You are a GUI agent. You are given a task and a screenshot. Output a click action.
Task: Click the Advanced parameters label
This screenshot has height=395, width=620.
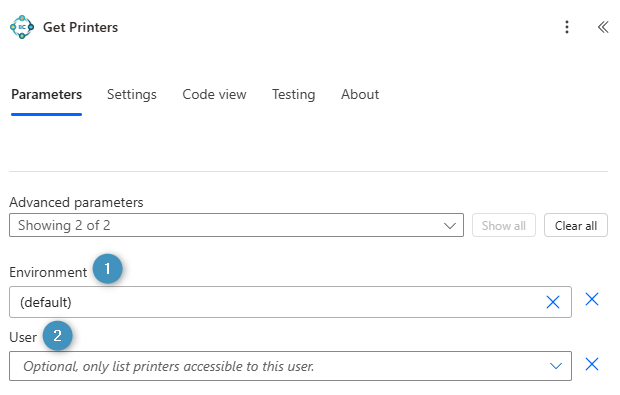76,202
